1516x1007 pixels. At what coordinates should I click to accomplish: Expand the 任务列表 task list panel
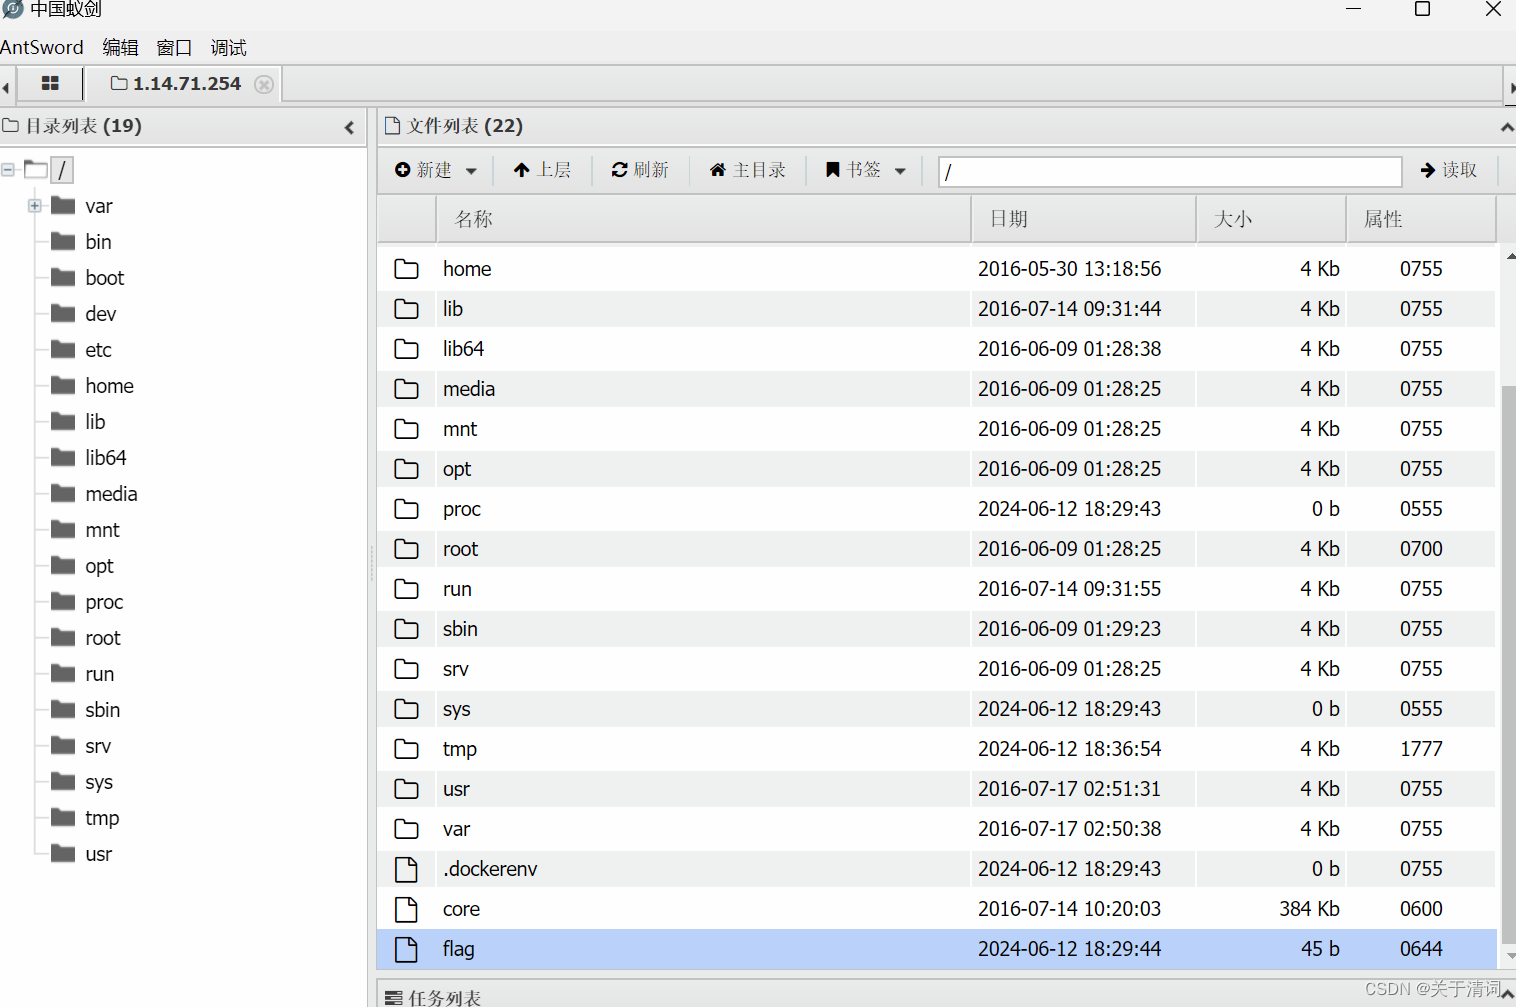coord(1506,995)
